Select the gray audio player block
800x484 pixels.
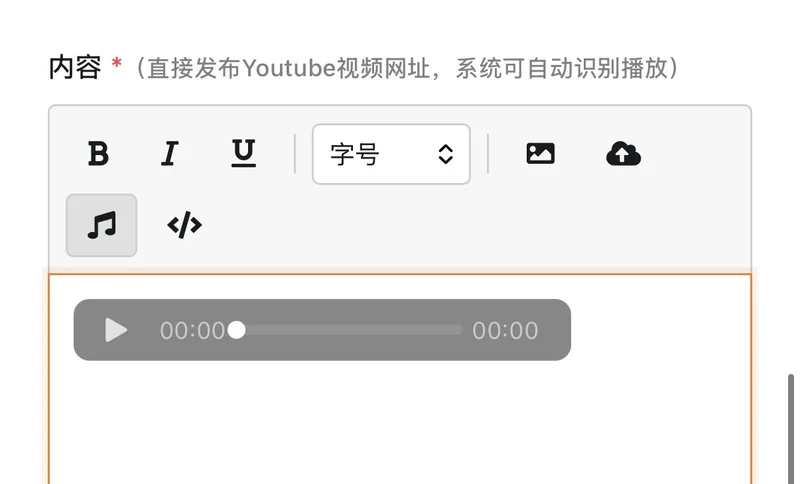pos(322,330)
